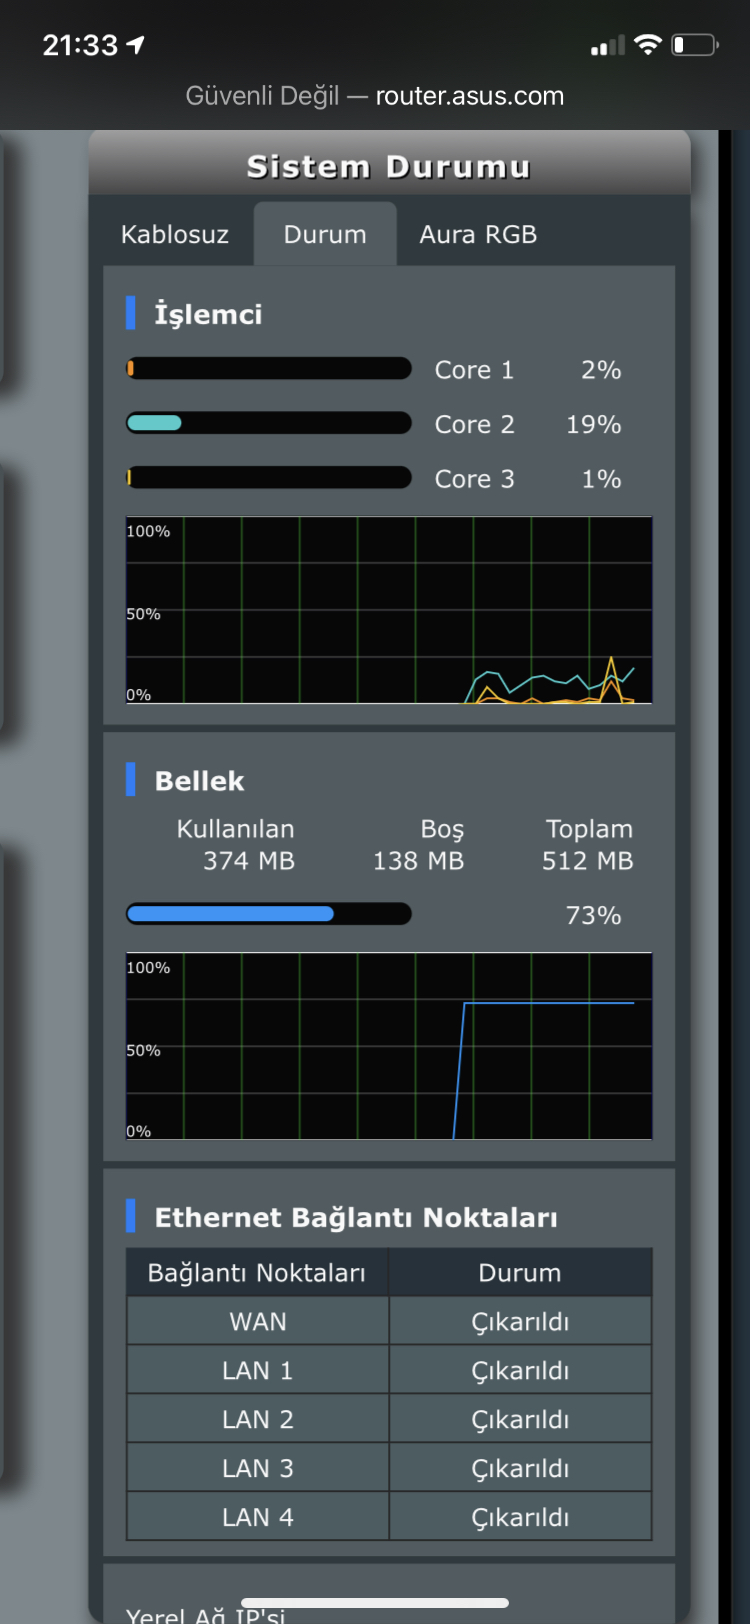Tap the Wi-Fi status icon
750x1624 pixels.
point(648,44)
